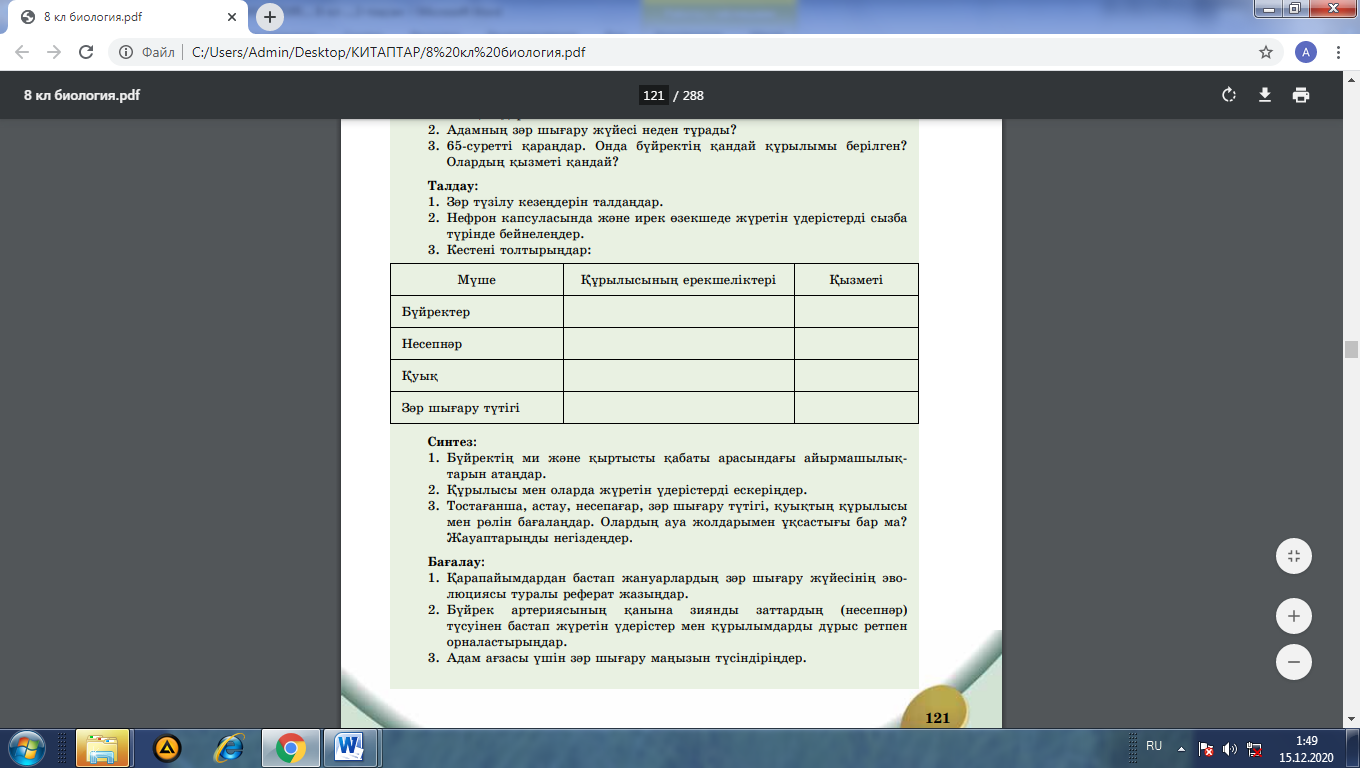This screenshot has width=1360, height=768.
Task: Click the heading Талдау:
Action: coord(453,186)
